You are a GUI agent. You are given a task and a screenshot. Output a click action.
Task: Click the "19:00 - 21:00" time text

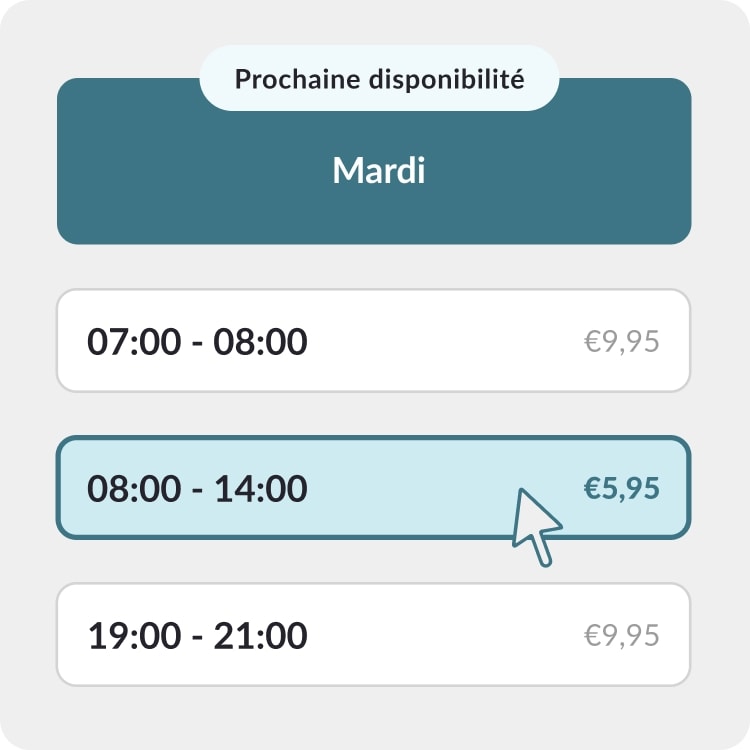pyautogui.click(x=197, y=636)
